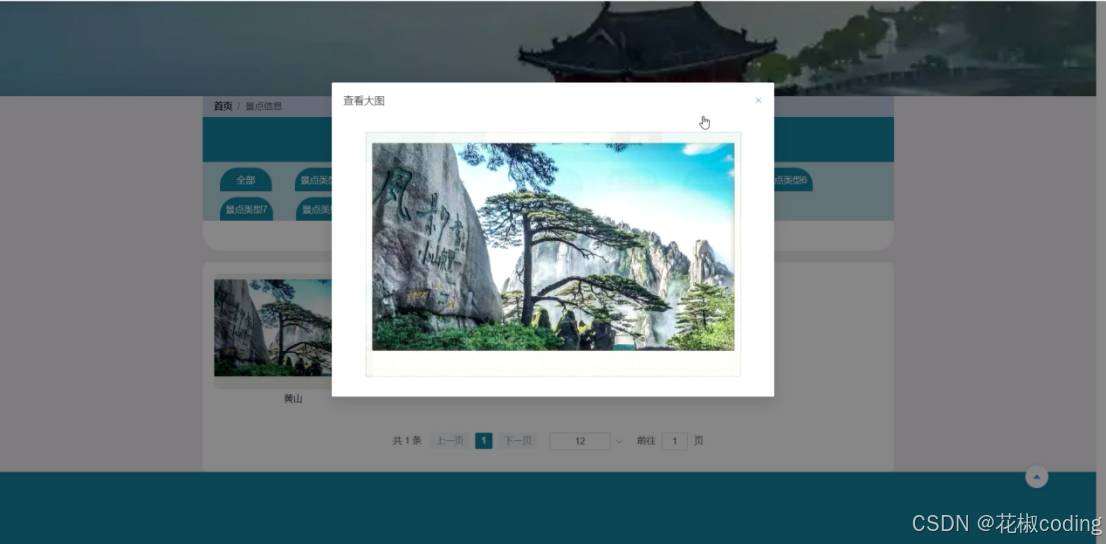Go to previous page with 上一页
This screenshot has height=544, width=1106.
[449, 441]
